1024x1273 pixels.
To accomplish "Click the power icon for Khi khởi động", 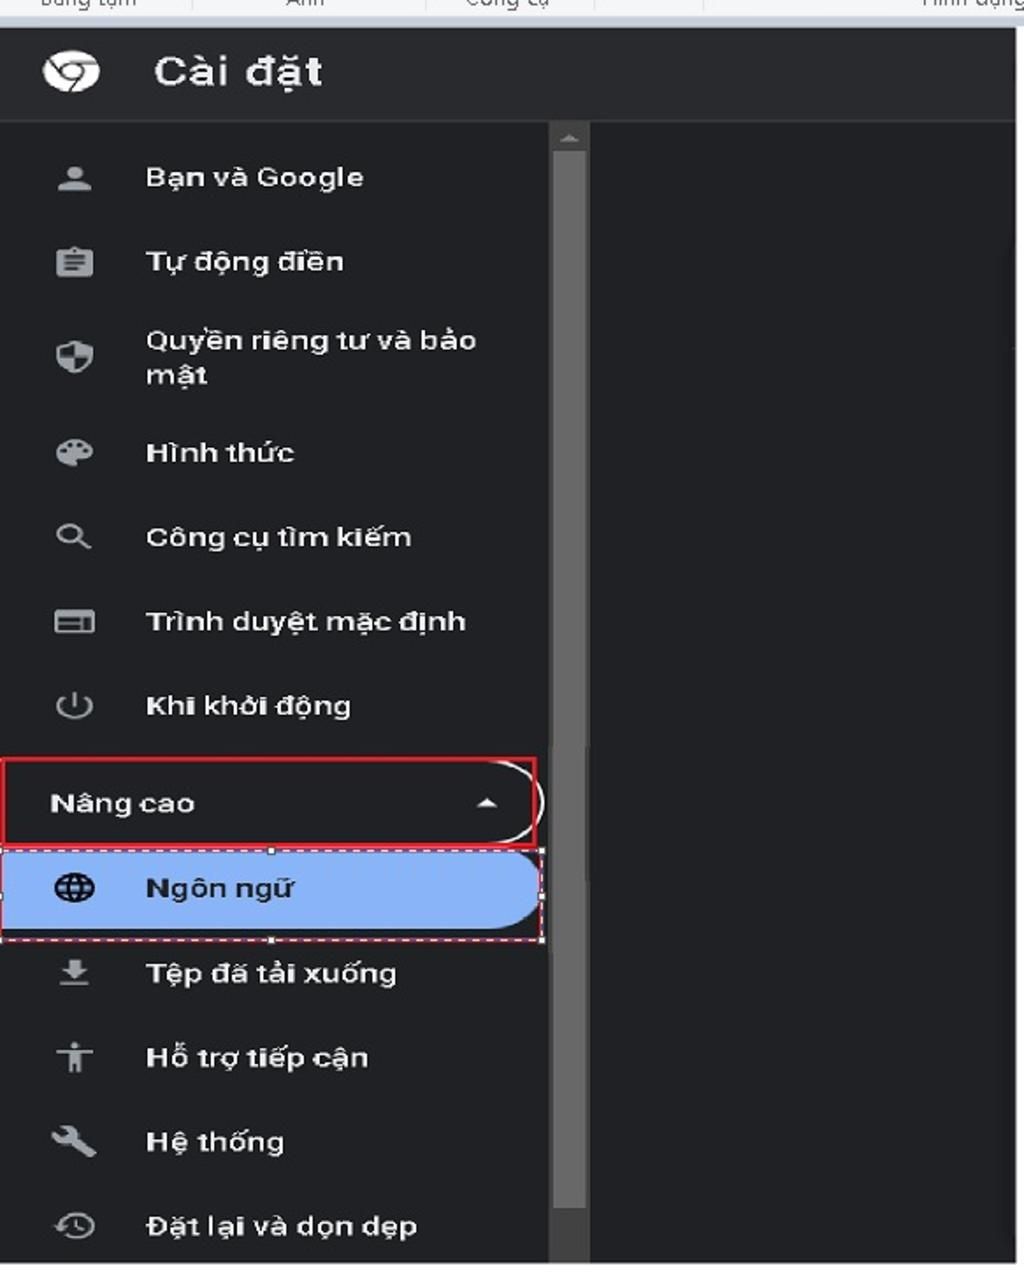I will click(x=74, y=706).
